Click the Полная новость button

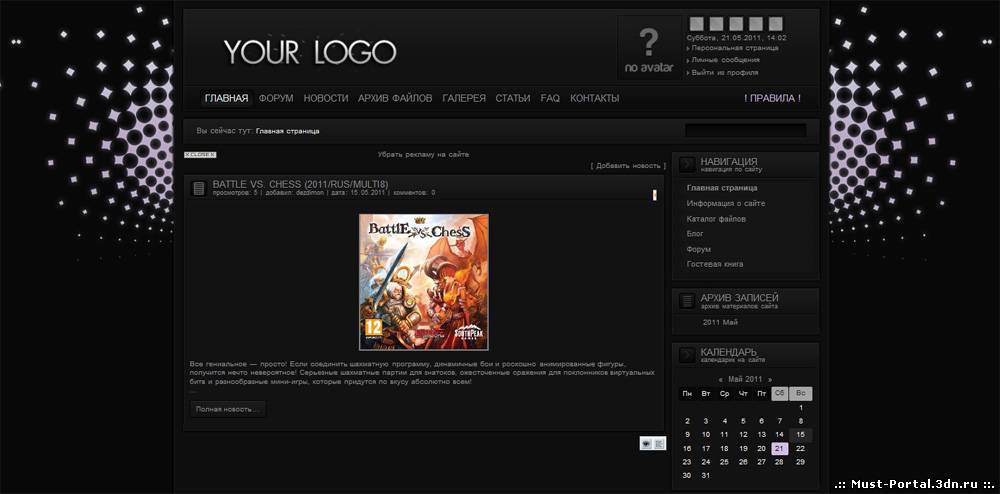click(x=228, y=409)
